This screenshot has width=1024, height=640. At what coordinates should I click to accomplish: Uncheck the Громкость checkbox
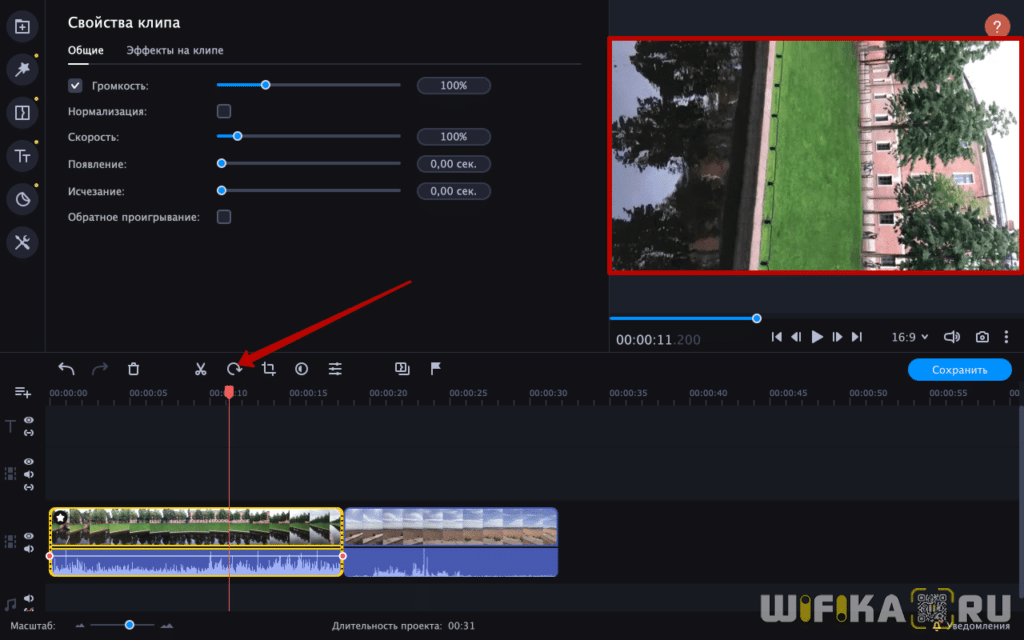pyautogui.click(x=75, y=86)
